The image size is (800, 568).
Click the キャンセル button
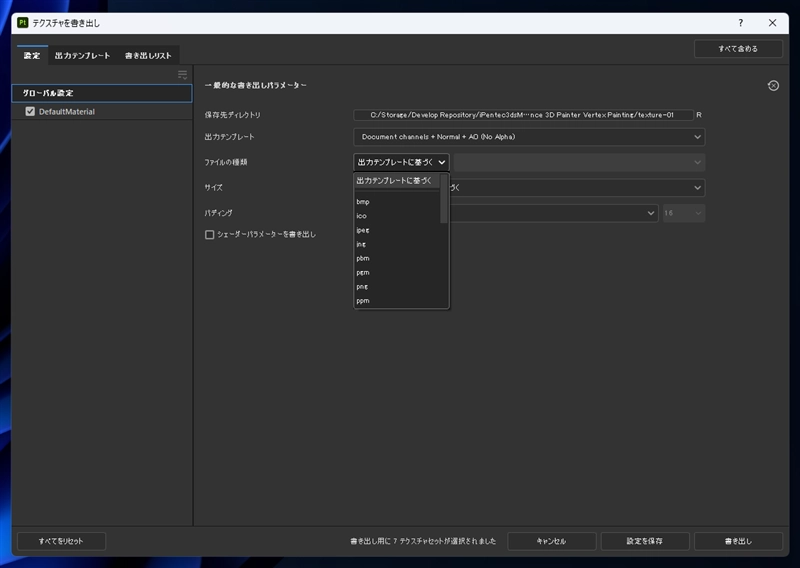tap(551, 540)
